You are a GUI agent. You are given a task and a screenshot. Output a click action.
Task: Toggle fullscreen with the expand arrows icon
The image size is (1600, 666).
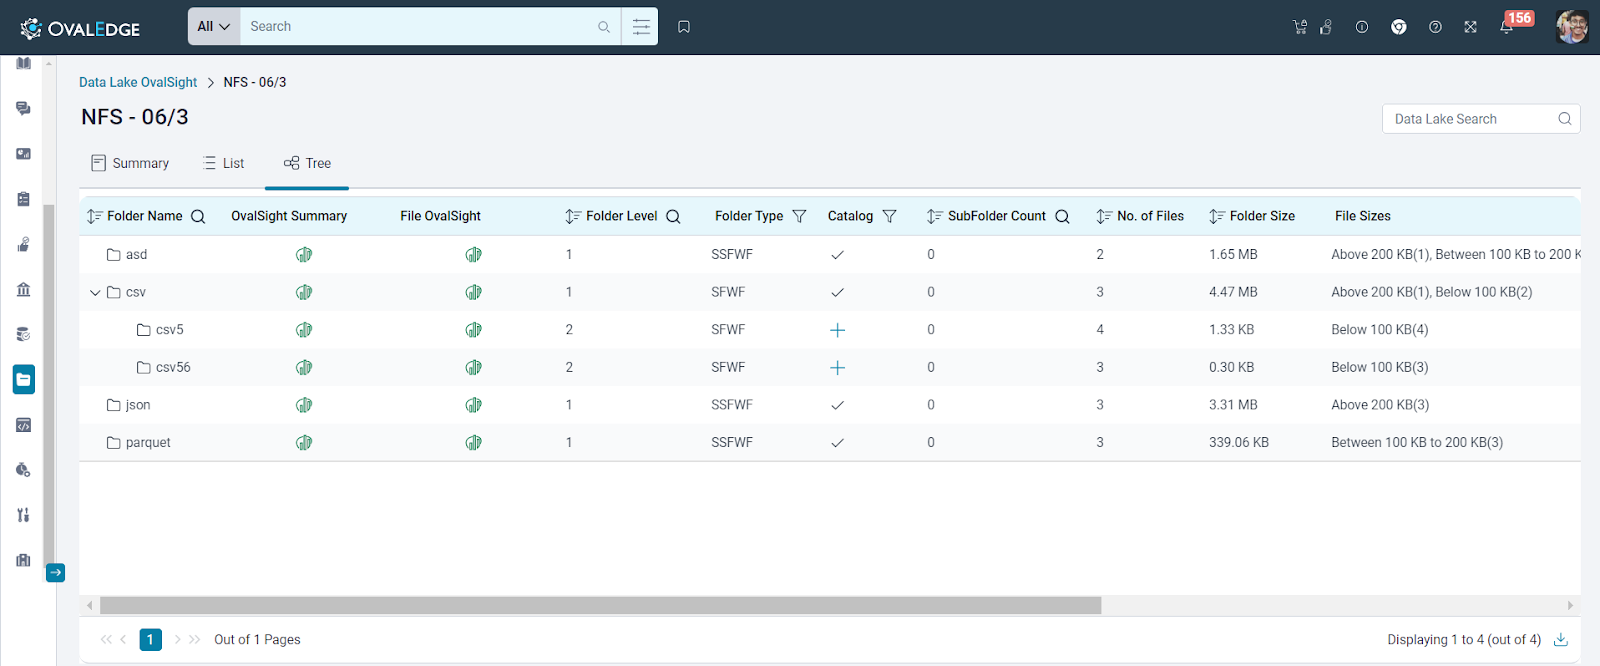click(x=1471, y=27)
